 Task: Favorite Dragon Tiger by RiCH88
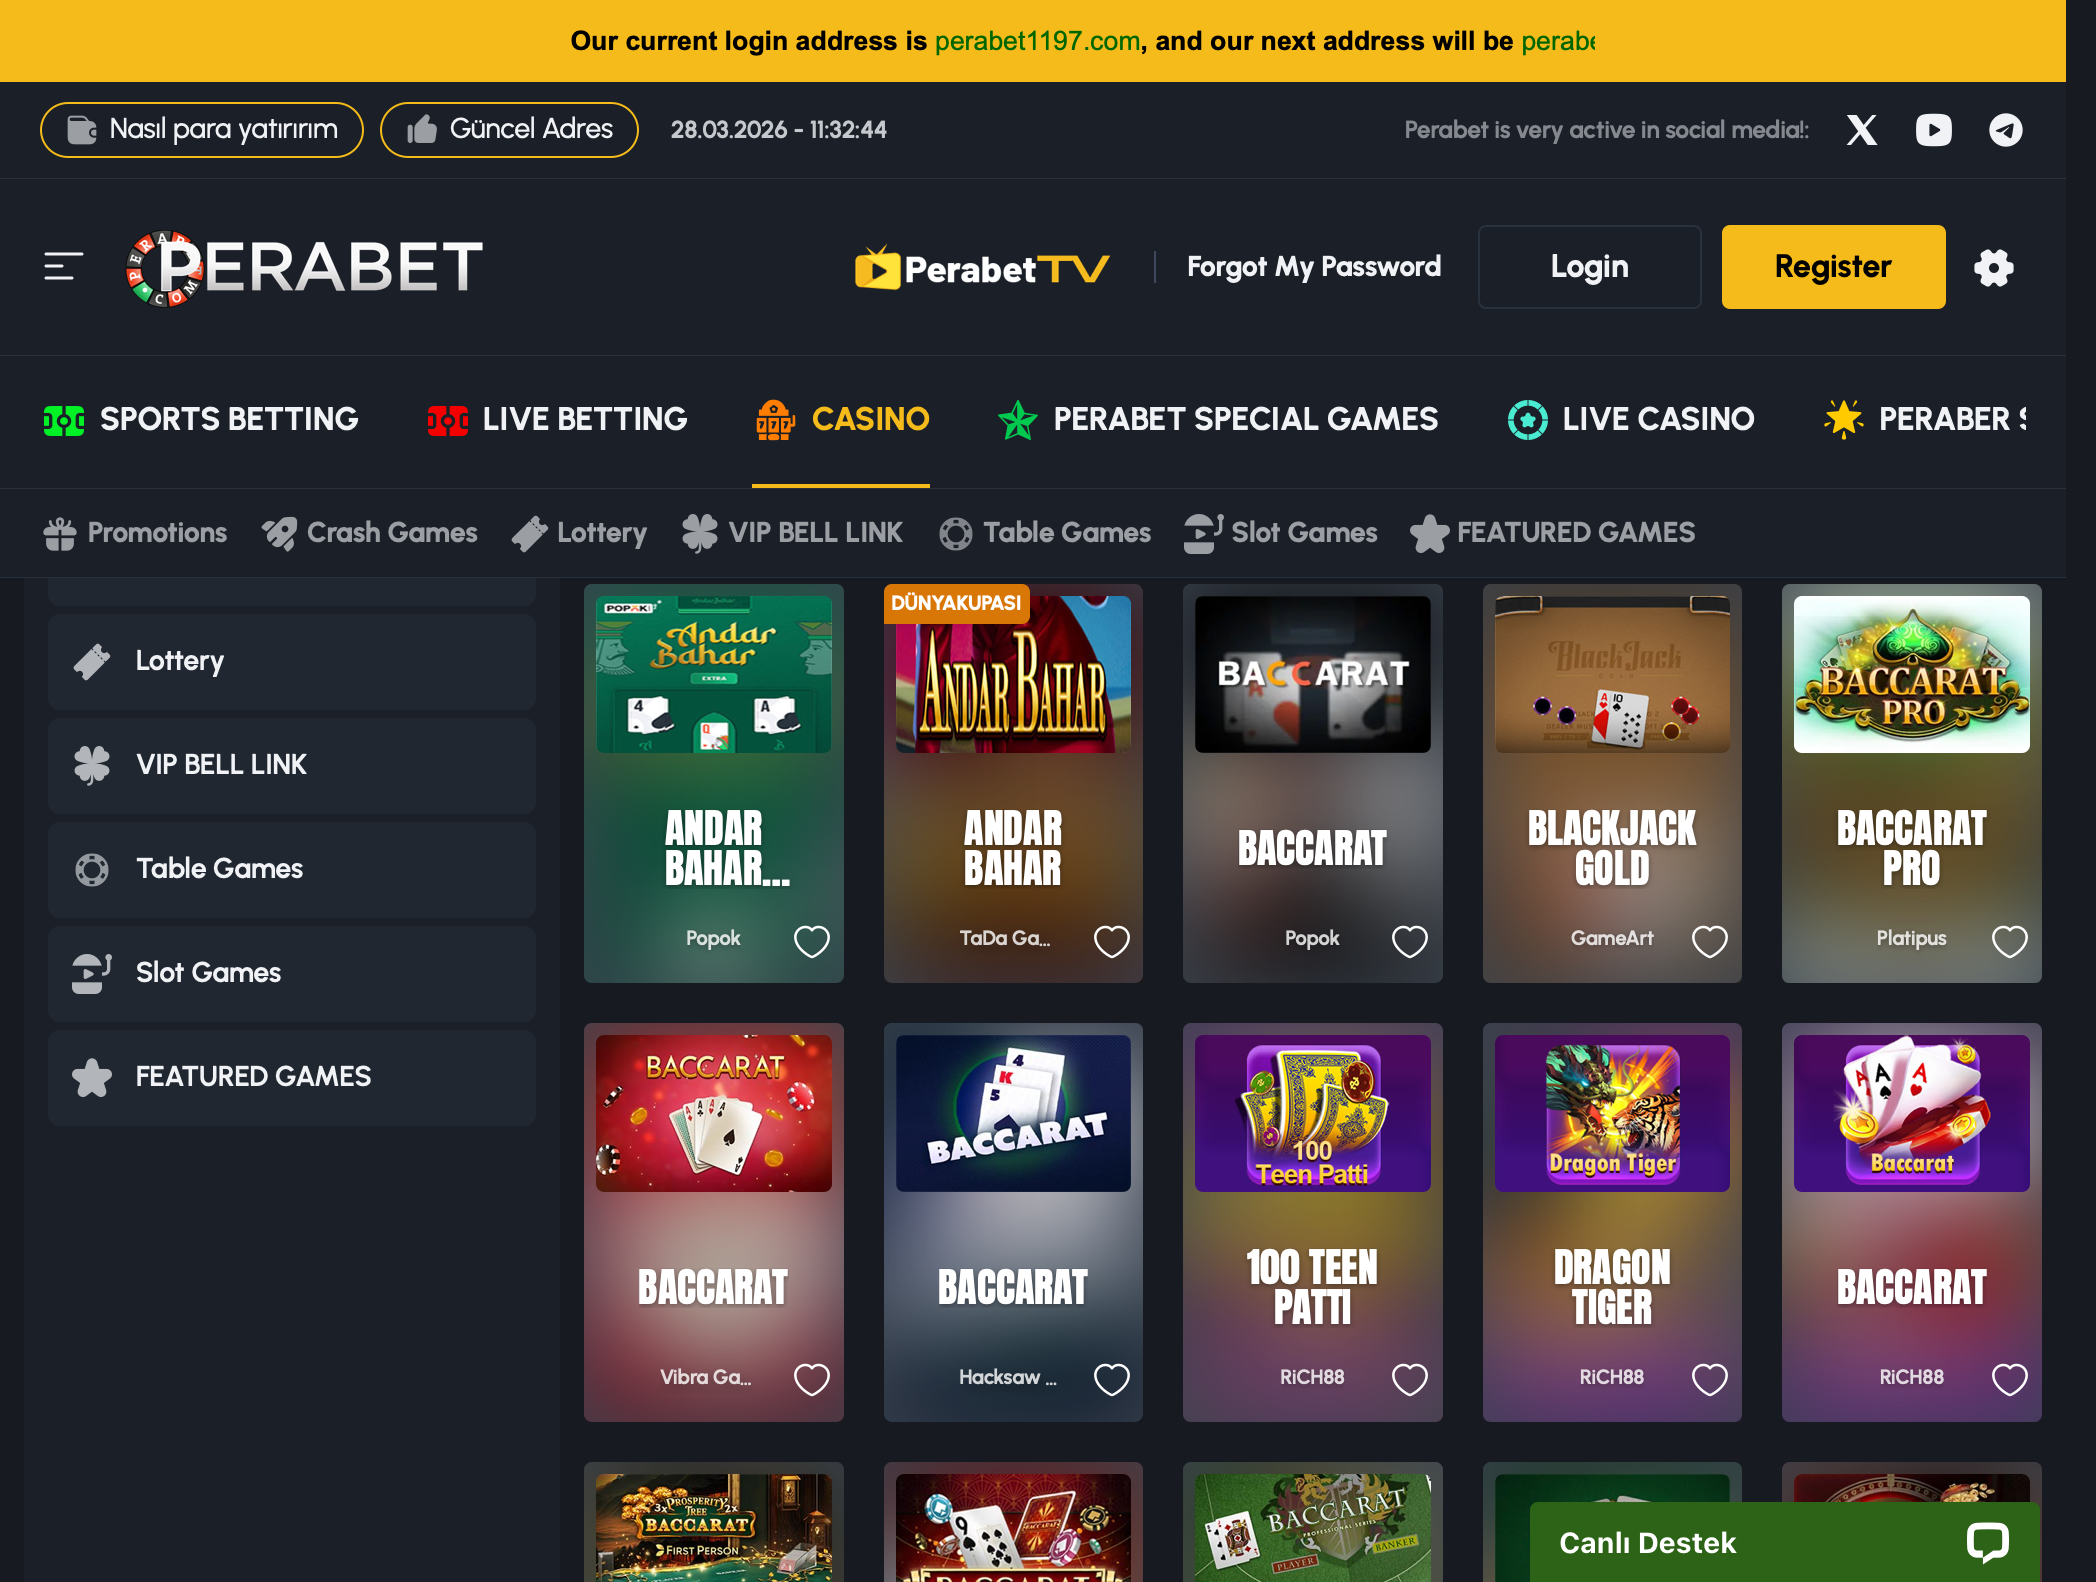pos(1710,1379)
